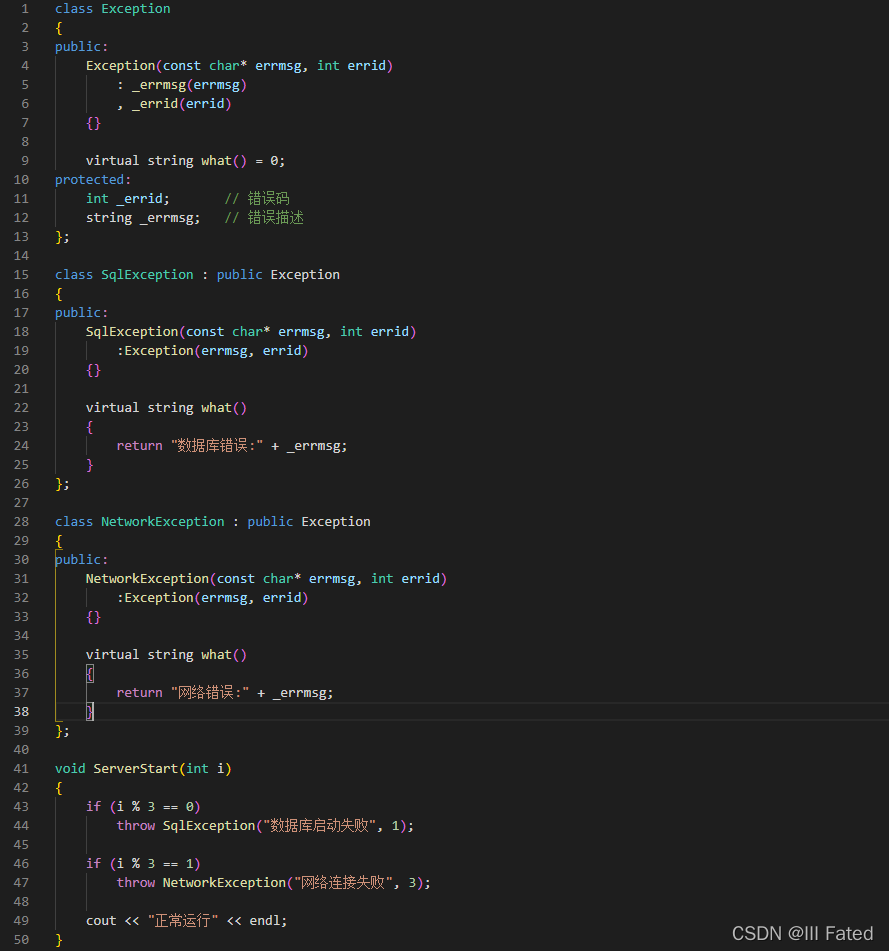Click the return "数据库错误:" statement

232,446
